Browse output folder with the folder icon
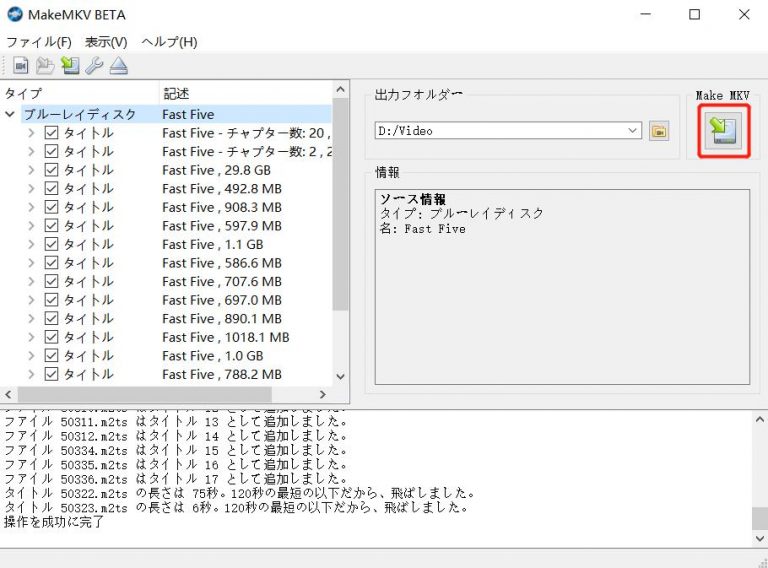This screenshot has width=768, height=568. coord(658,131)
